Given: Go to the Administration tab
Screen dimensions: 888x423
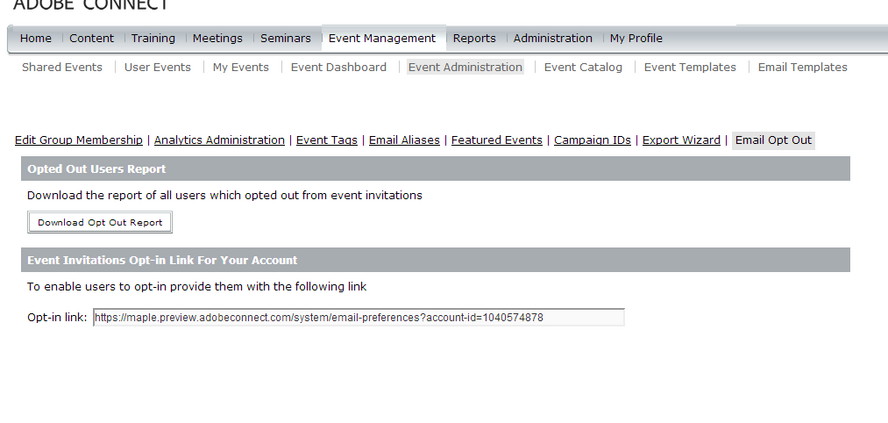Looking at the screenshot, I should (x=553, y=38).
